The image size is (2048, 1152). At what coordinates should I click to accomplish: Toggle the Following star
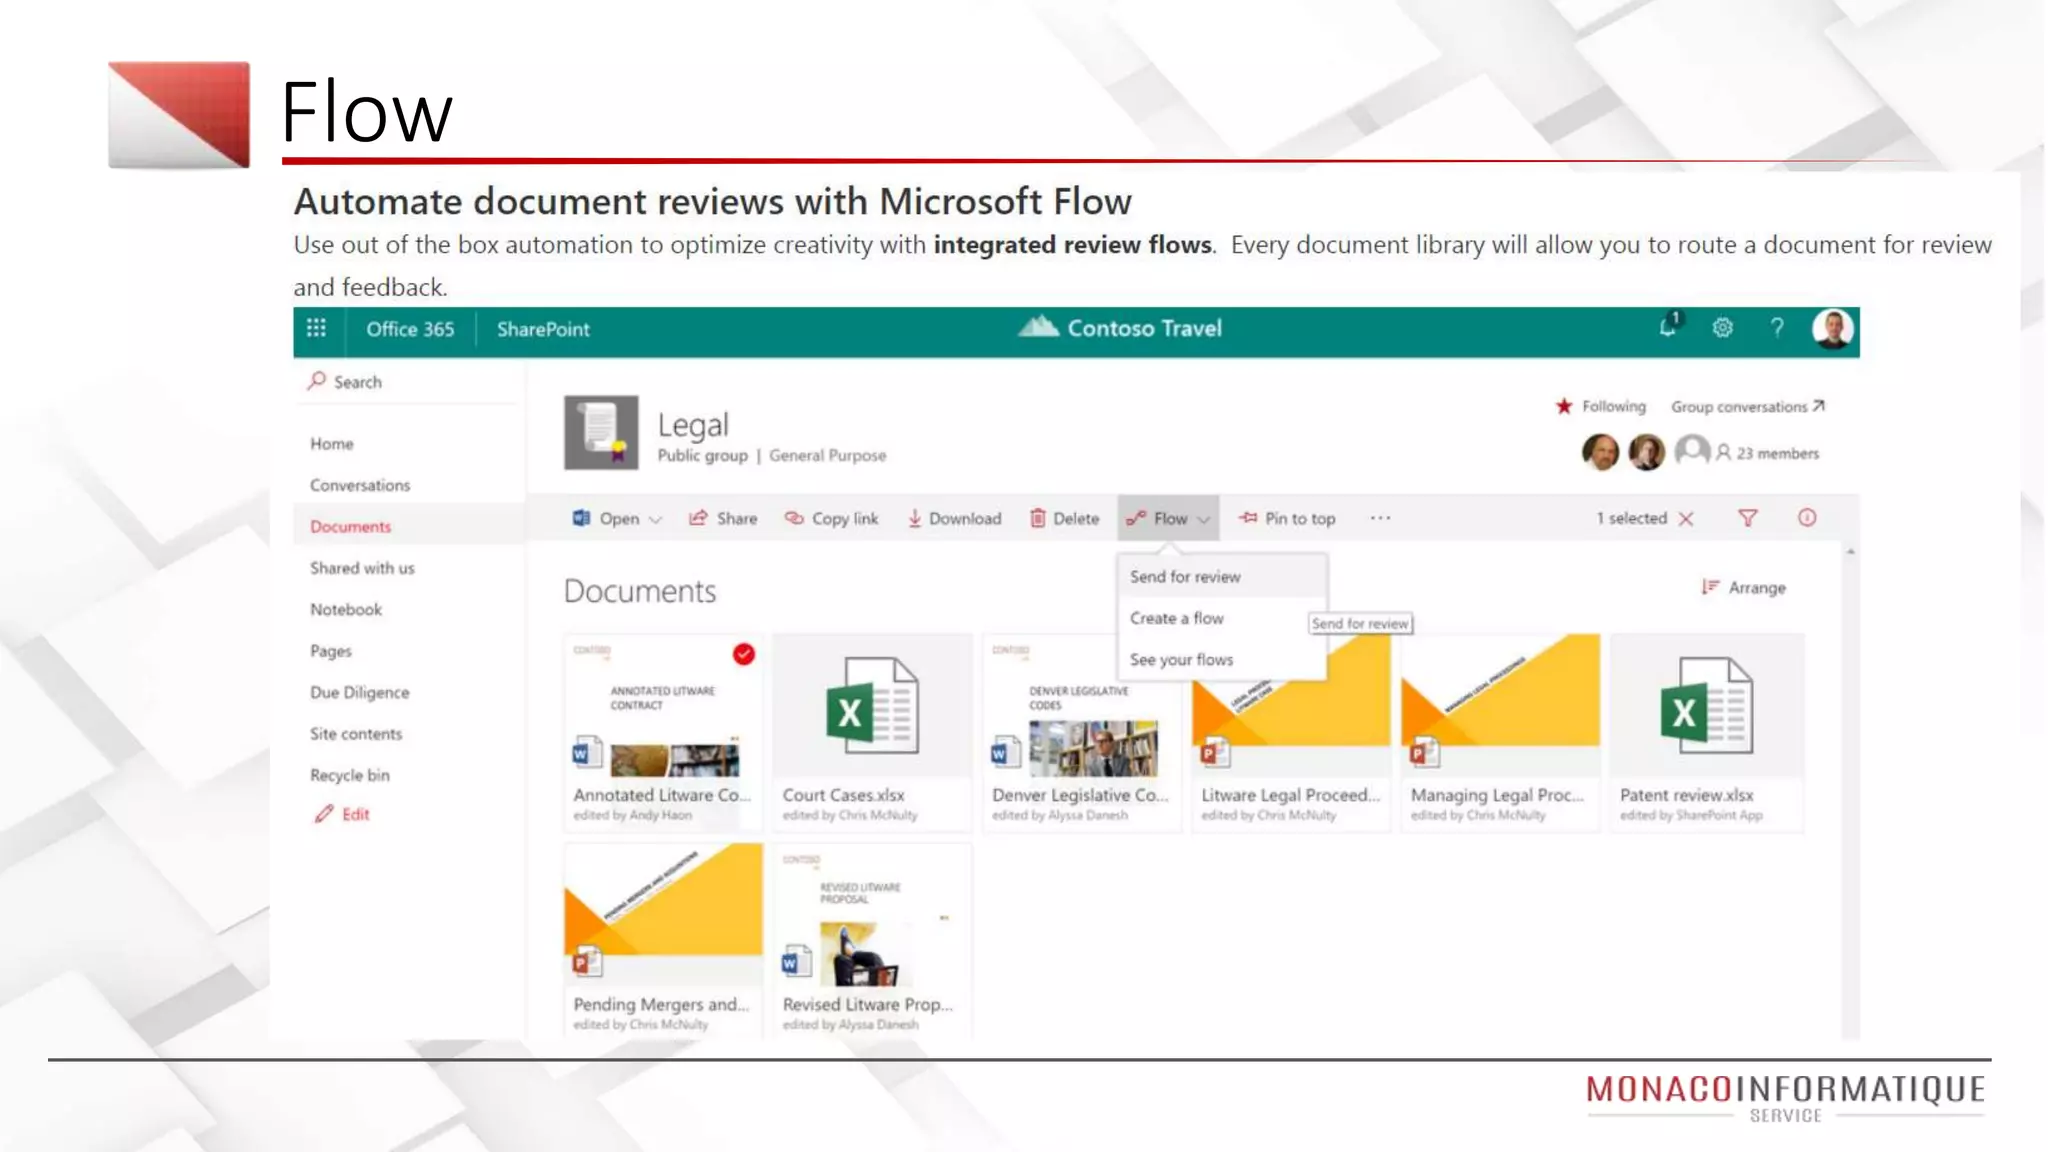tap(1564, 406)
